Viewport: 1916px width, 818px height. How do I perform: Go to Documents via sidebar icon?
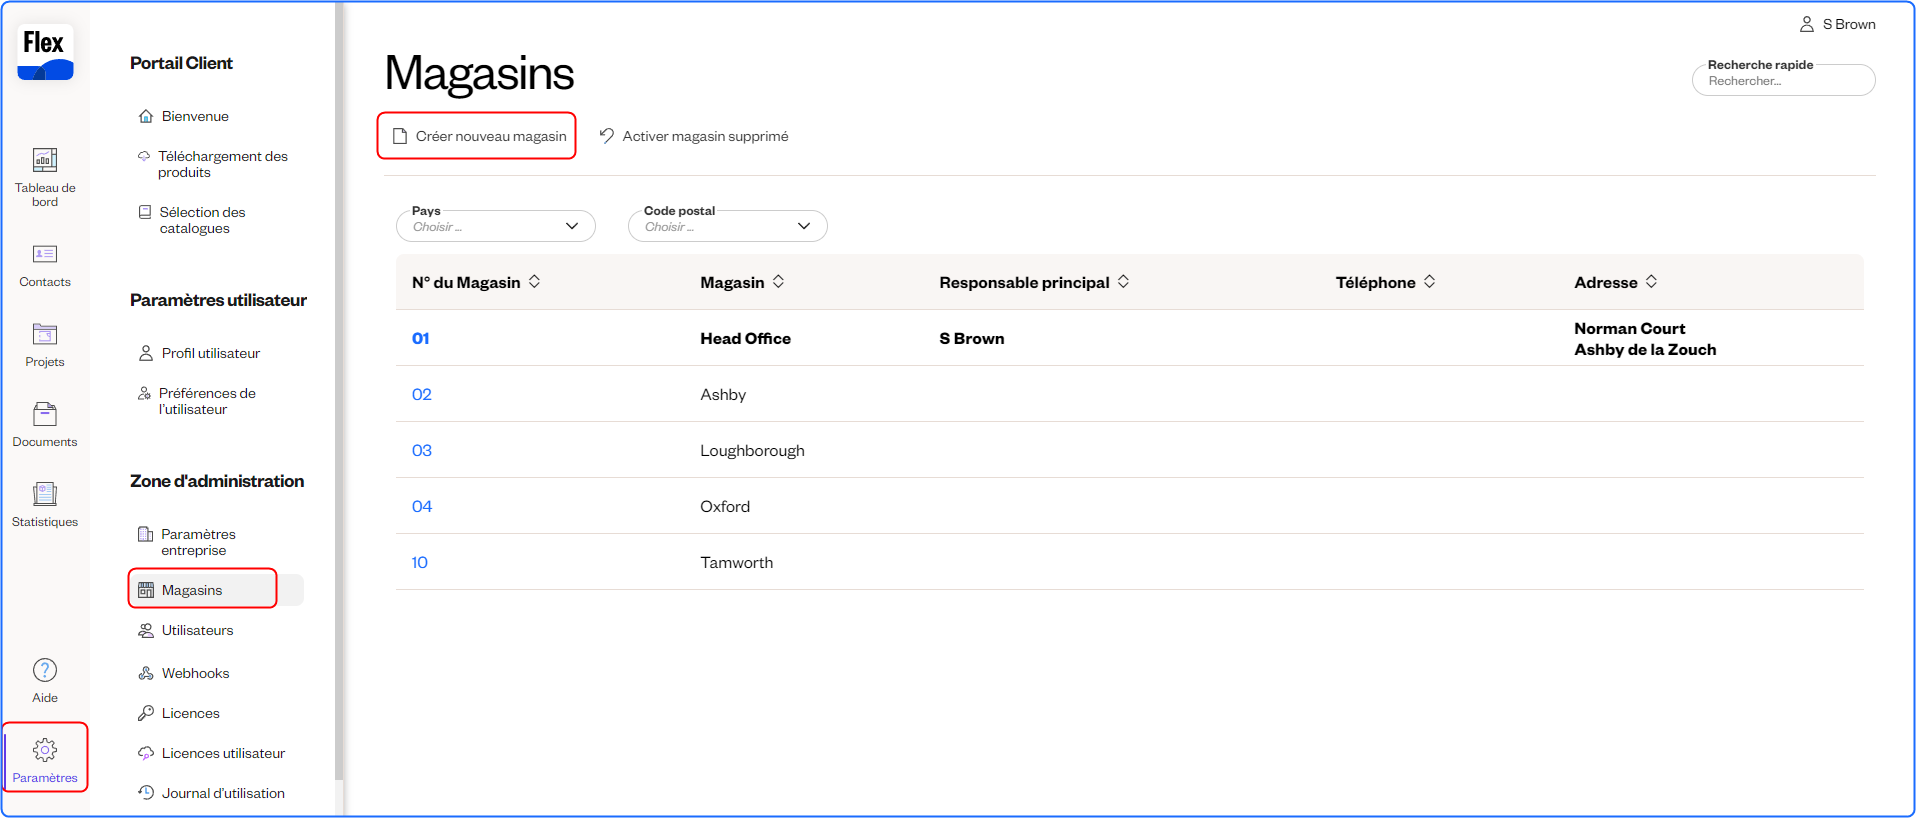[x=45, y=415]
